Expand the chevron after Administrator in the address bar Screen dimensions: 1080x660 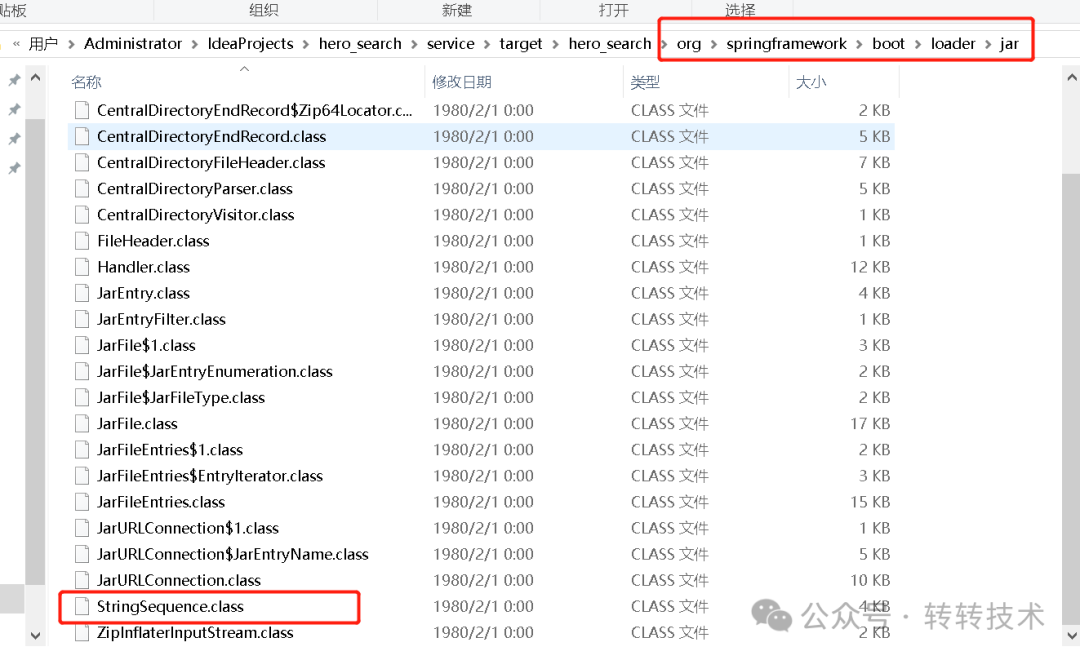tap(194, 45)
